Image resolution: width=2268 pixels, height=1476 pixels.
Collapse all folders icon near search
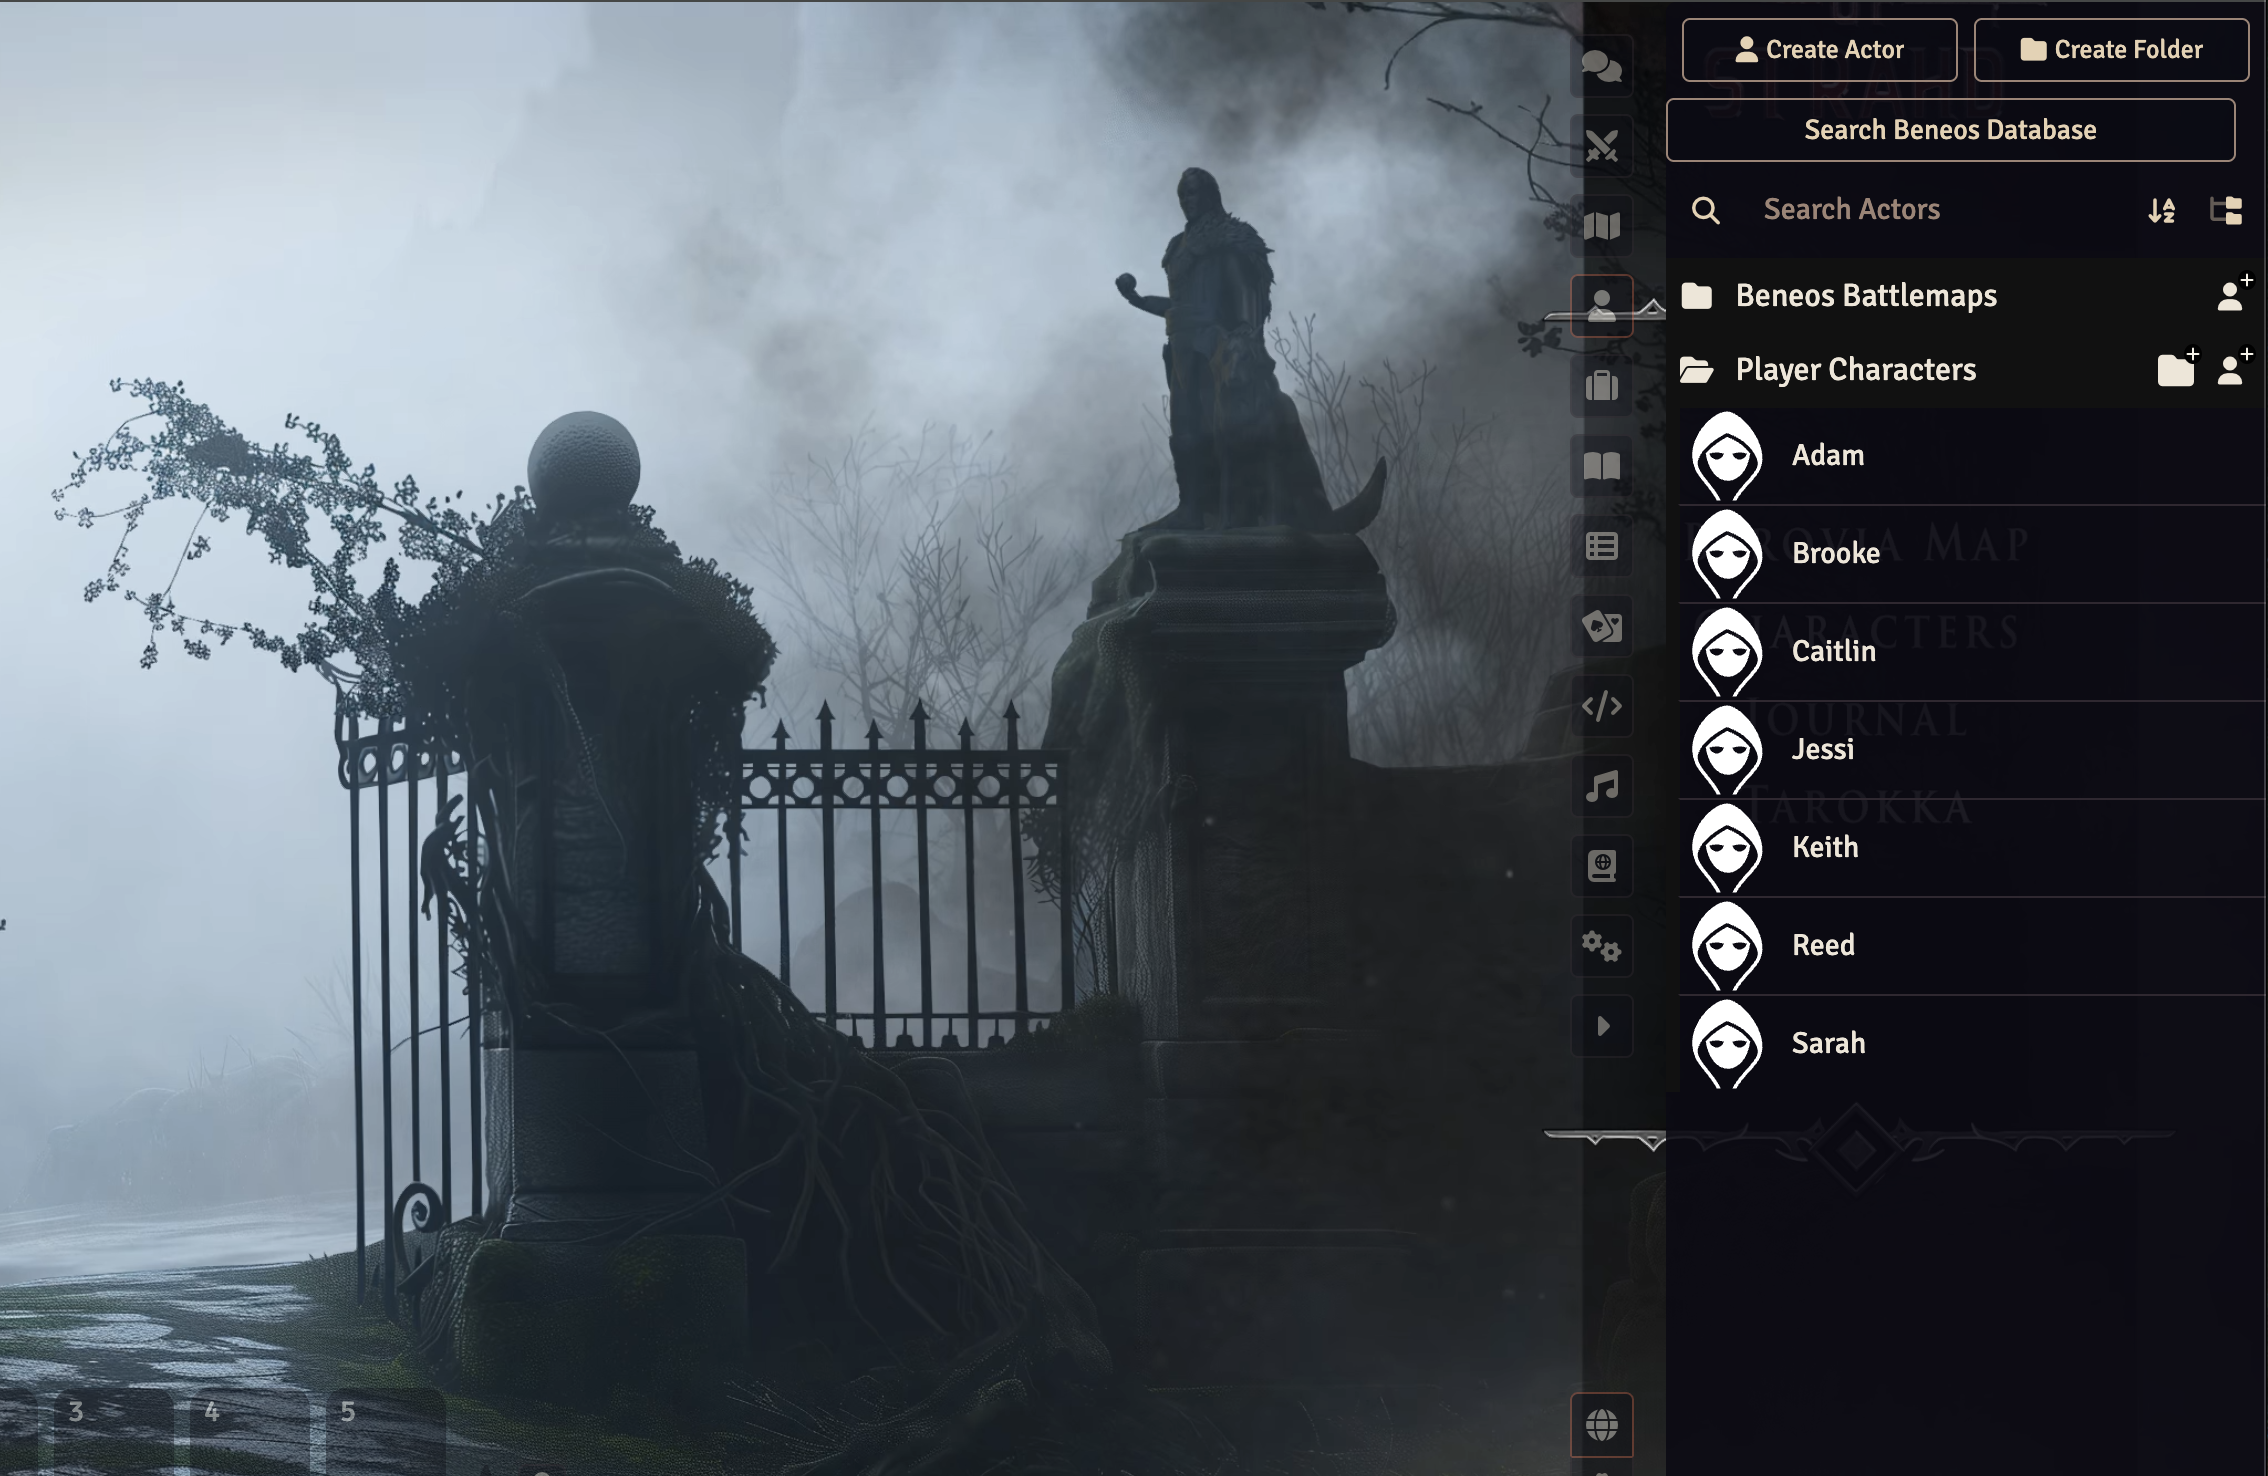click(x=2225, y=210)
